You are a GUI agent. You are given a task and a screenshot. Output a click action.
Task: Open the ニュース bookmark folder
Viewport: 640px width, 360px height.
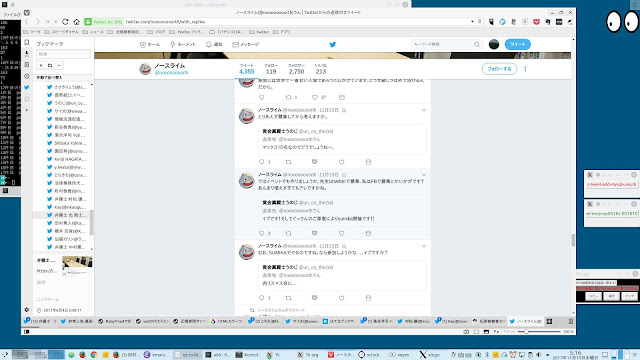93,32
